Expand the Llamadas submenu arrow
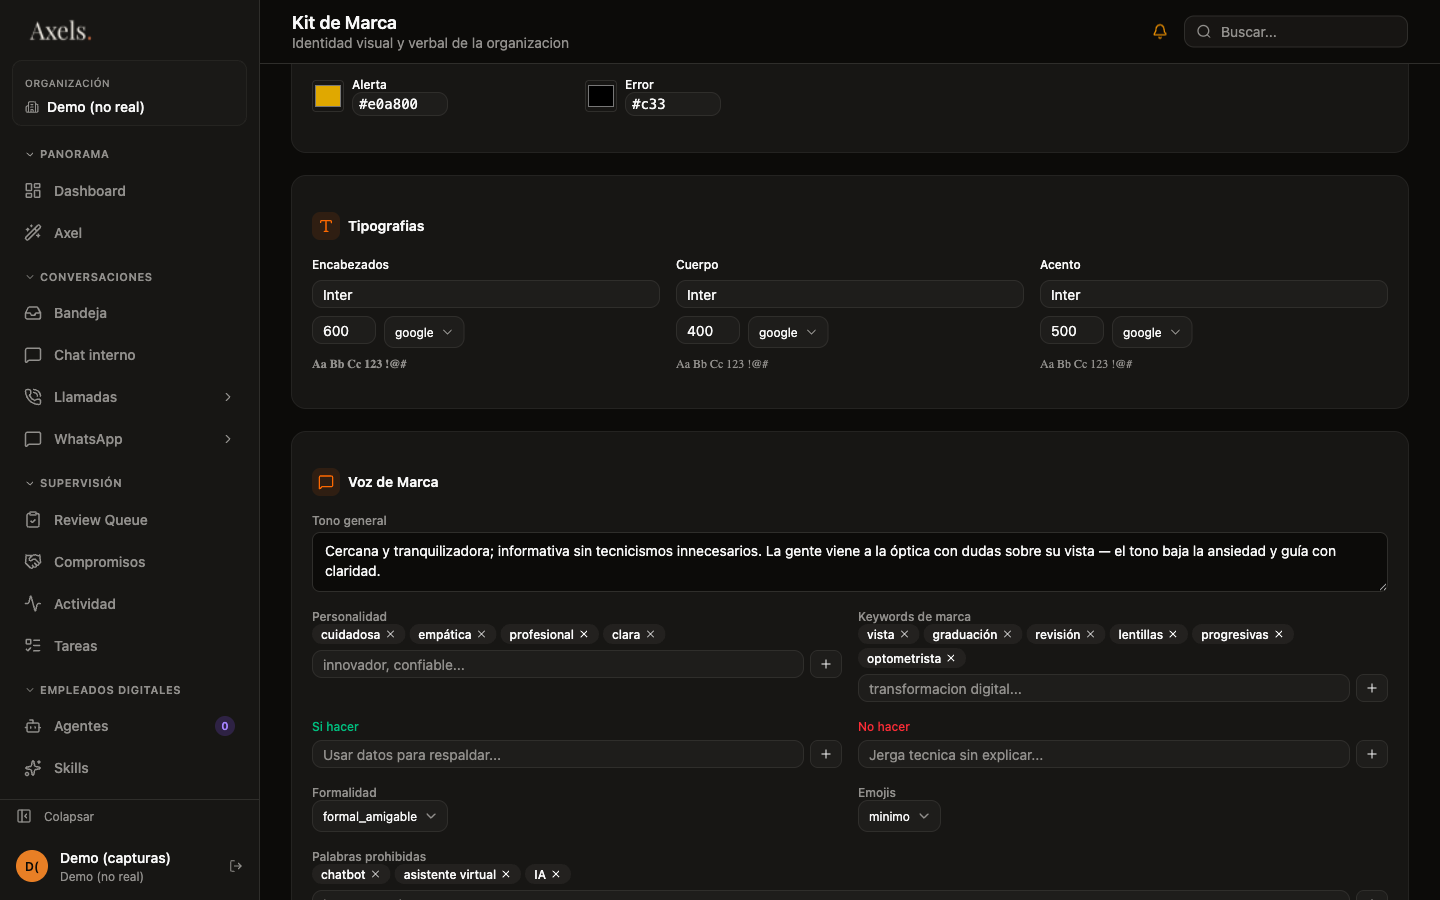 point(228,397)
